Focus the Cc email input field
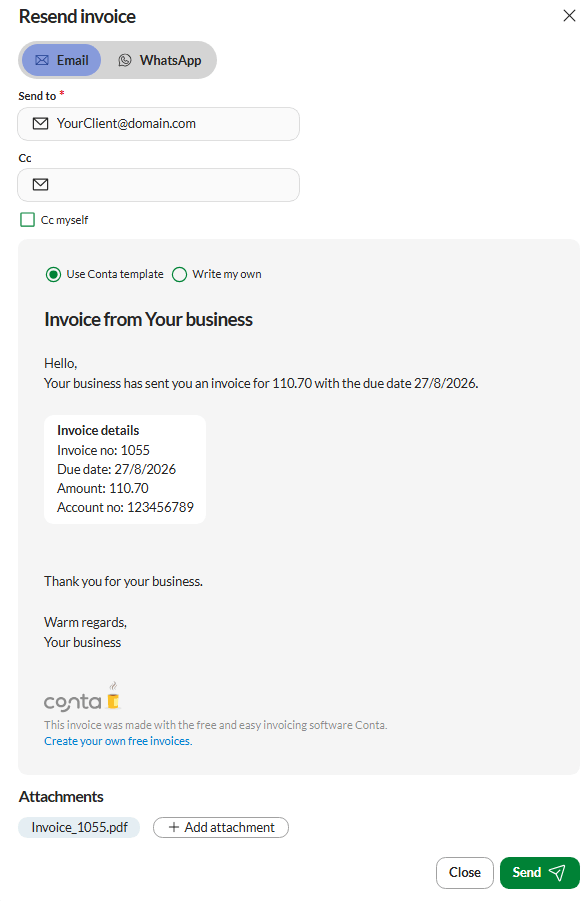This screenshot has width=588, height=901. click(x=159, y=184)
